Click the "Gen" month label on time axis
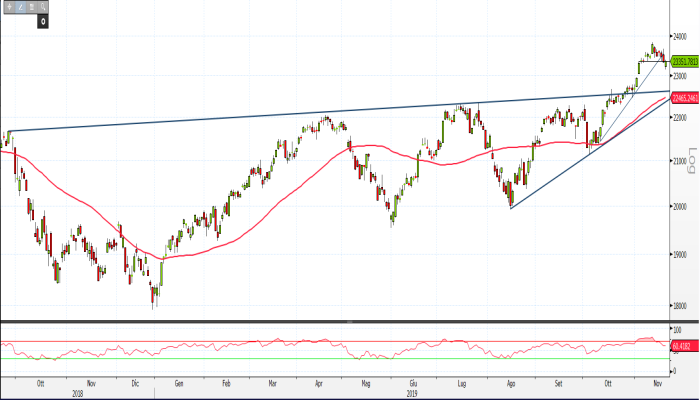This screenshot has height=400, width=700. click(x=179, y=382)
